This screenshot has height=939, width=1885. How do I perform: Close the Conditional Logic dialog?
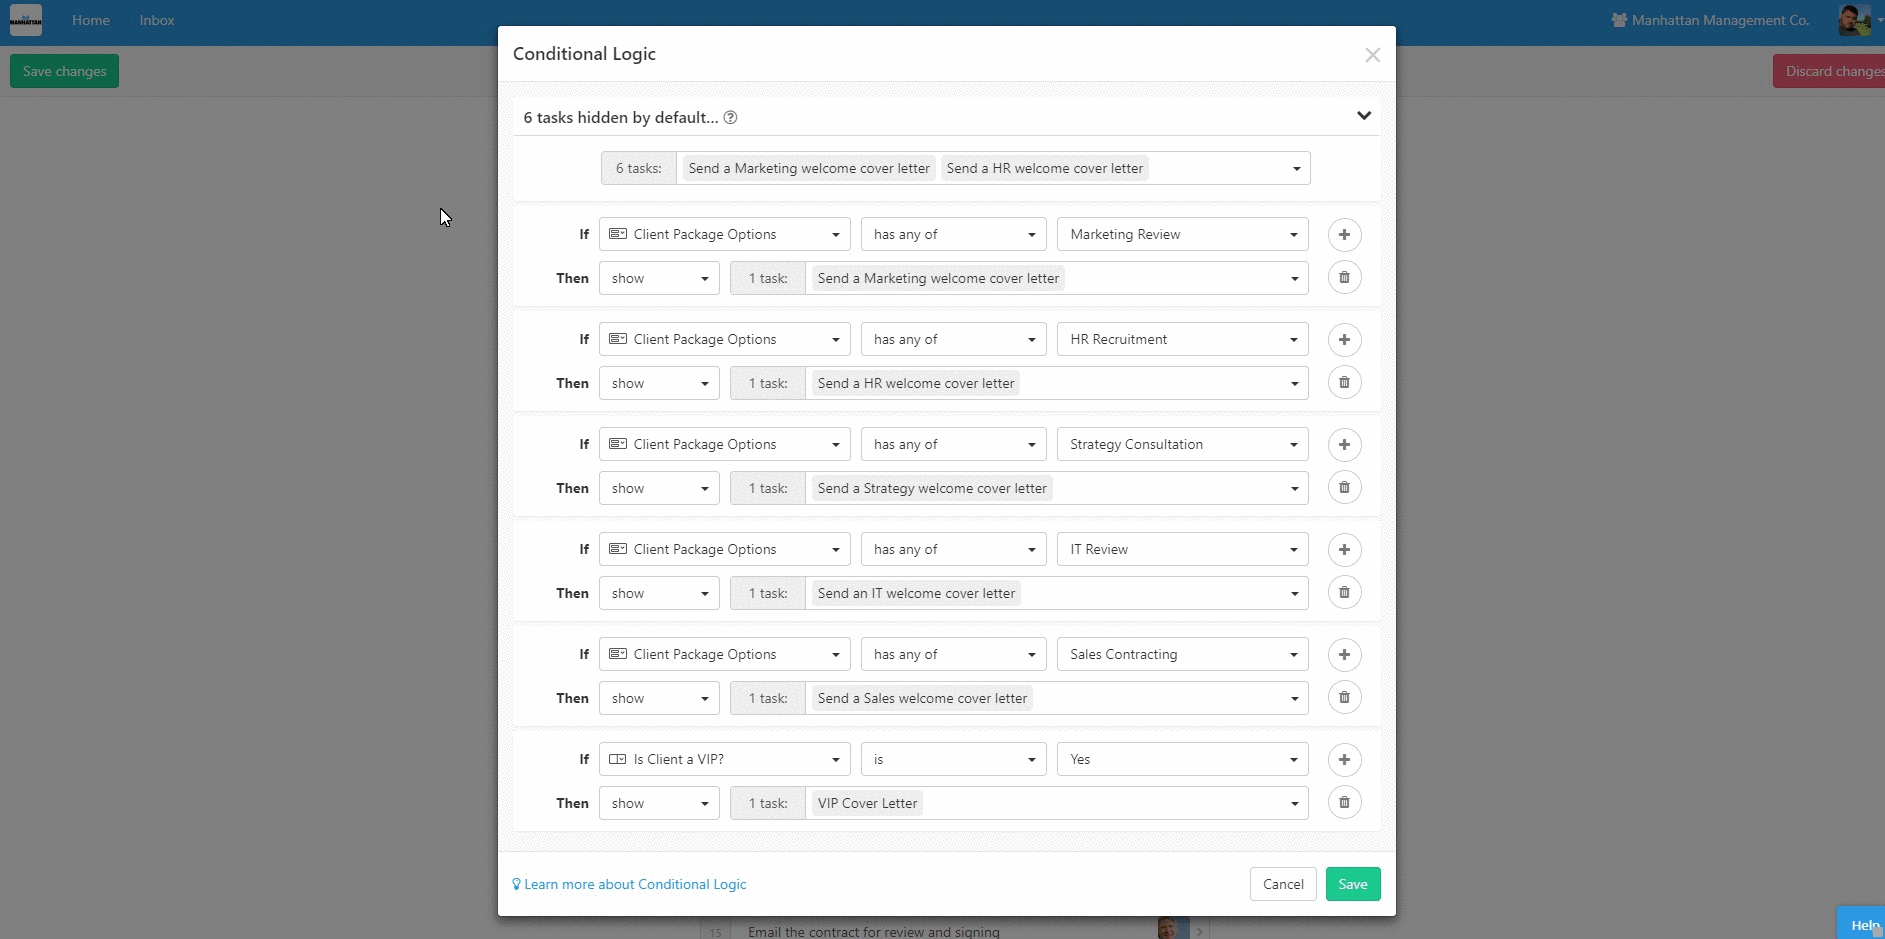click(1372, 55)
